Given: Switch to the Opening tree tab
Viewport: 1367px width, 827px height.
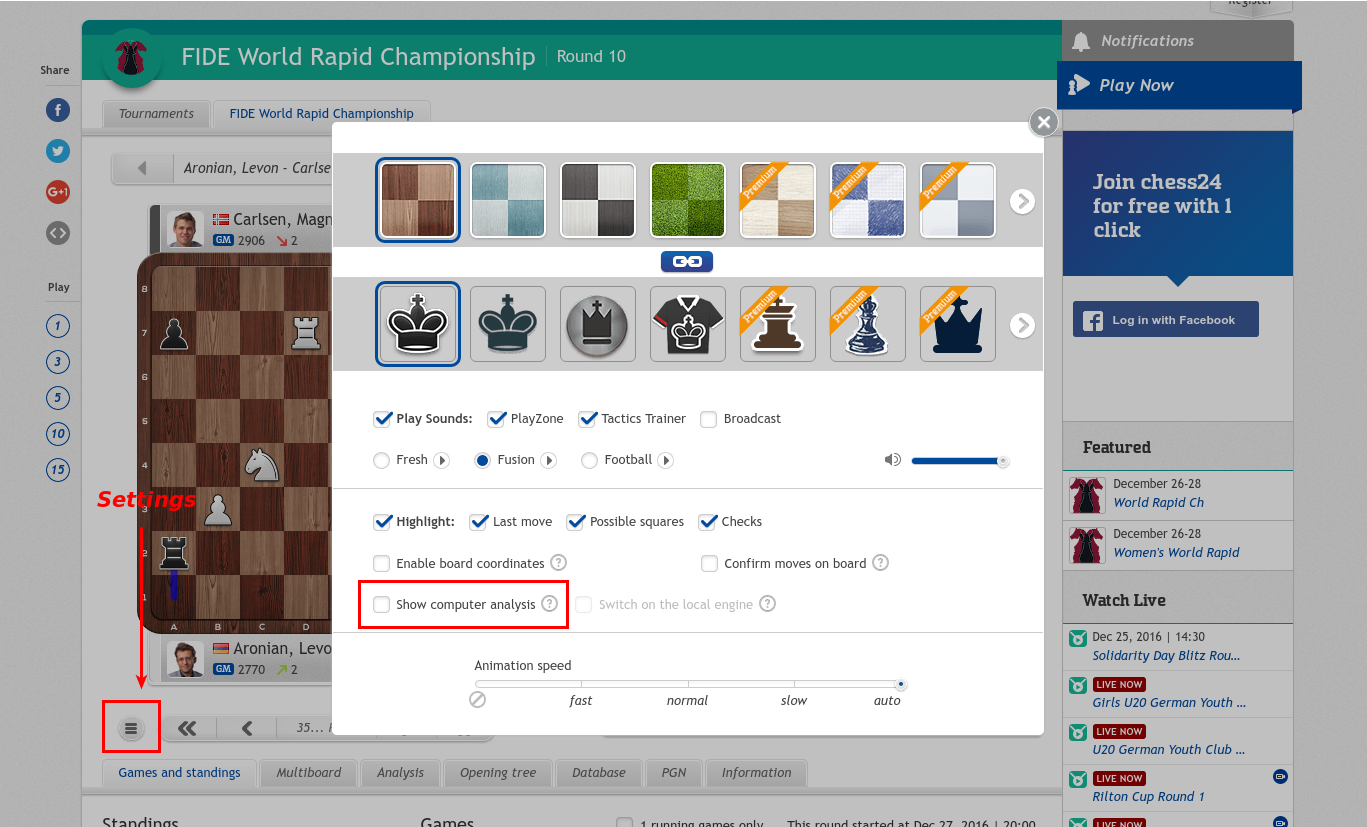Looking at the screenshot, I should pyautogui.click(x=497, y=773).
